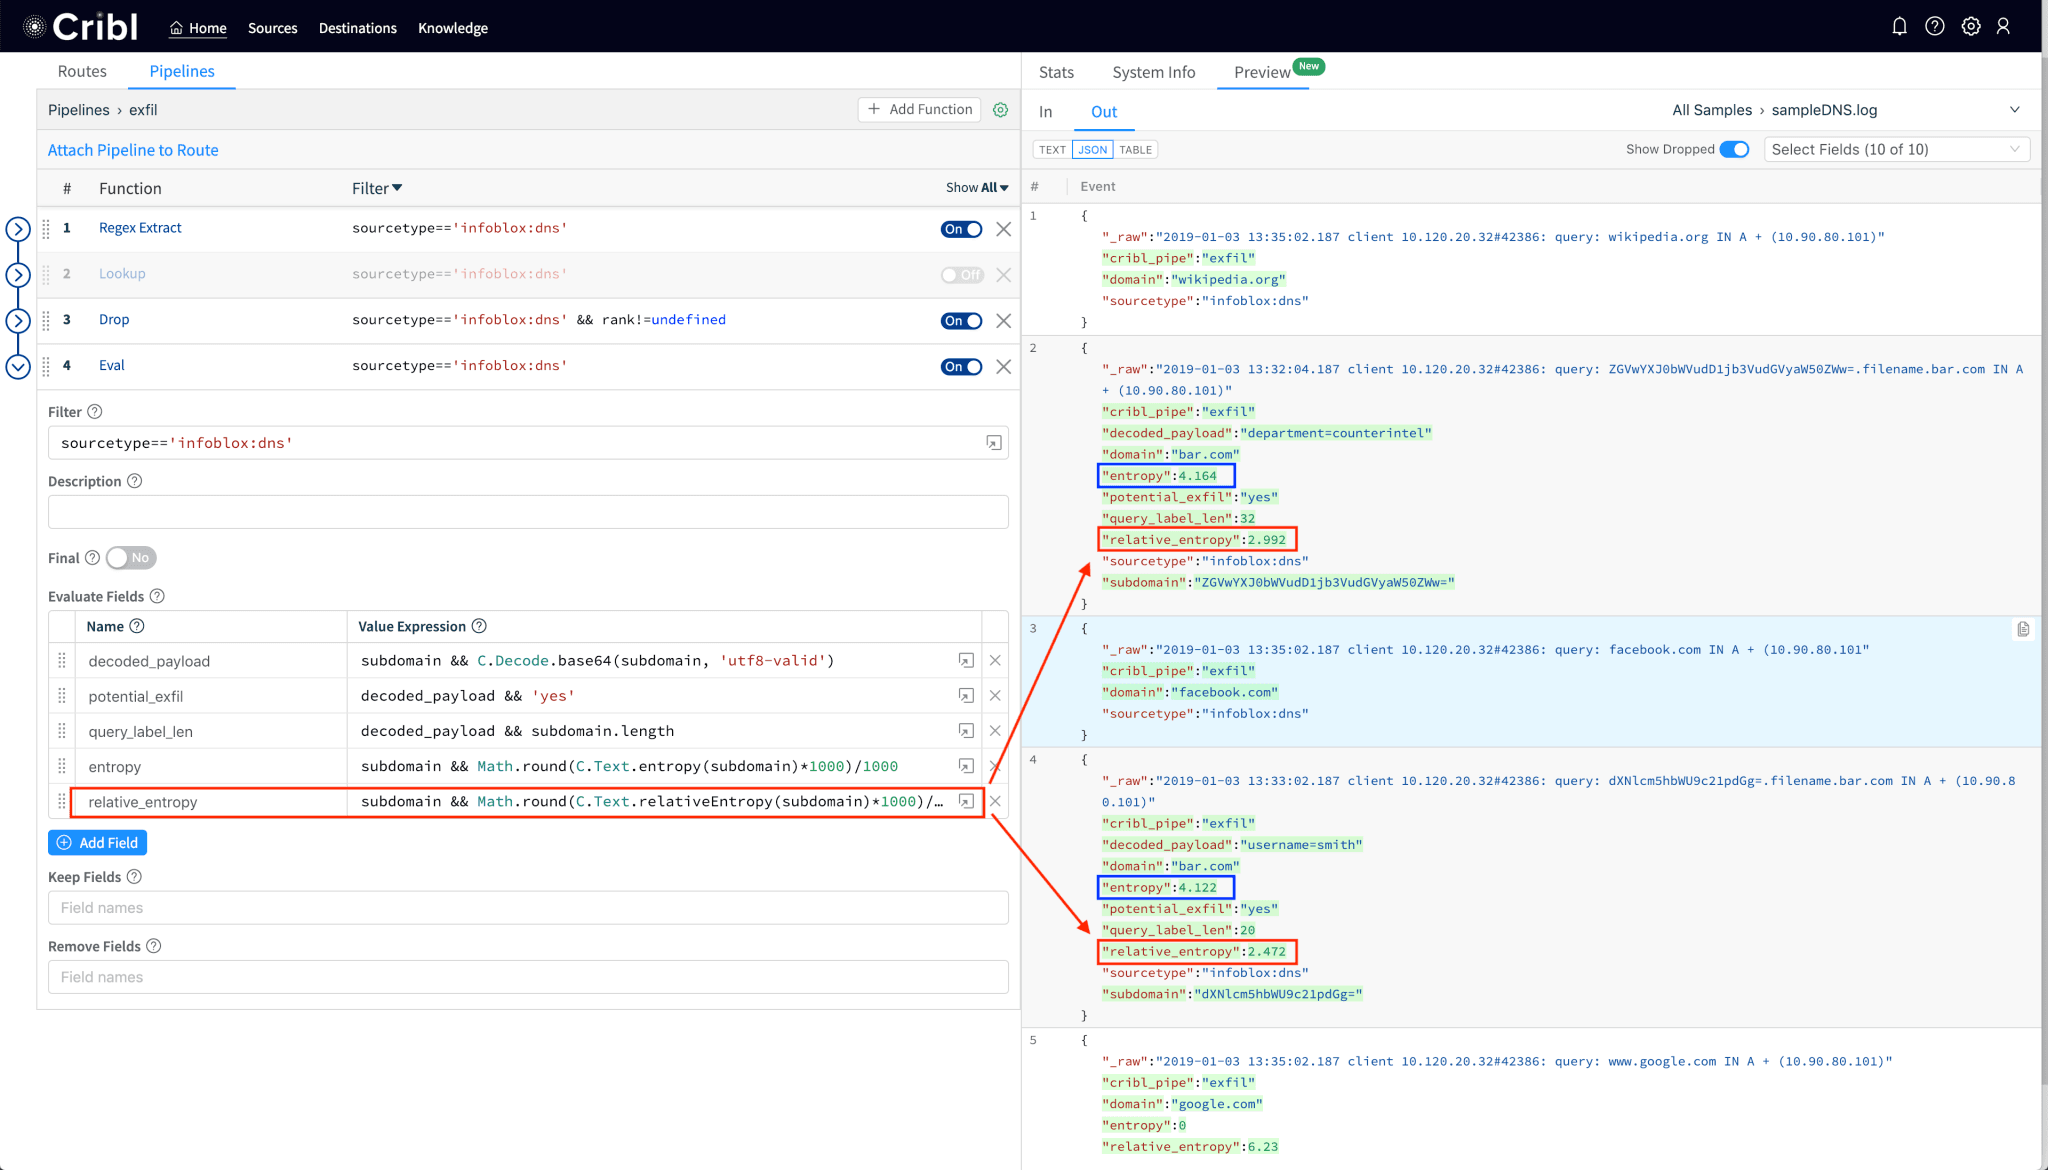Switch to the Stats tab

coord(1056,72)
